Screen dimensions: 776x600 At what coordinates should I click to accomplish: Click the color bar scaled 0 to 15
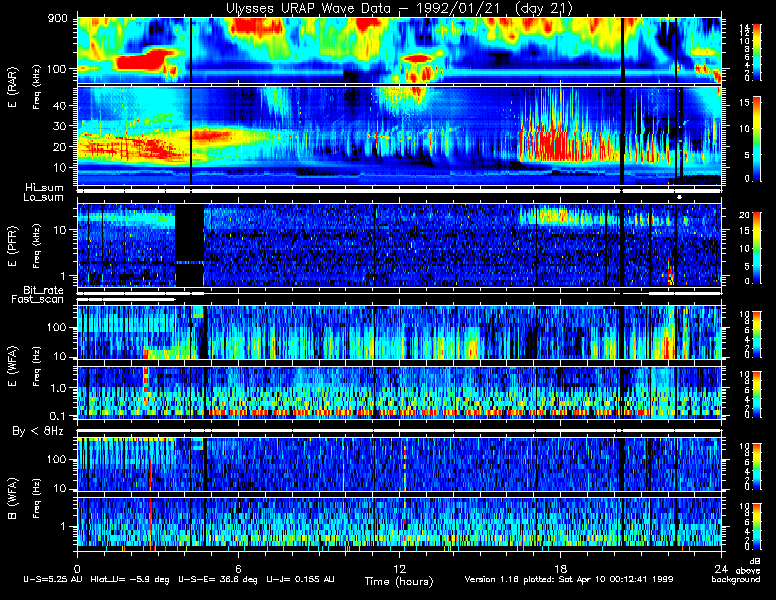click(757, 139)
